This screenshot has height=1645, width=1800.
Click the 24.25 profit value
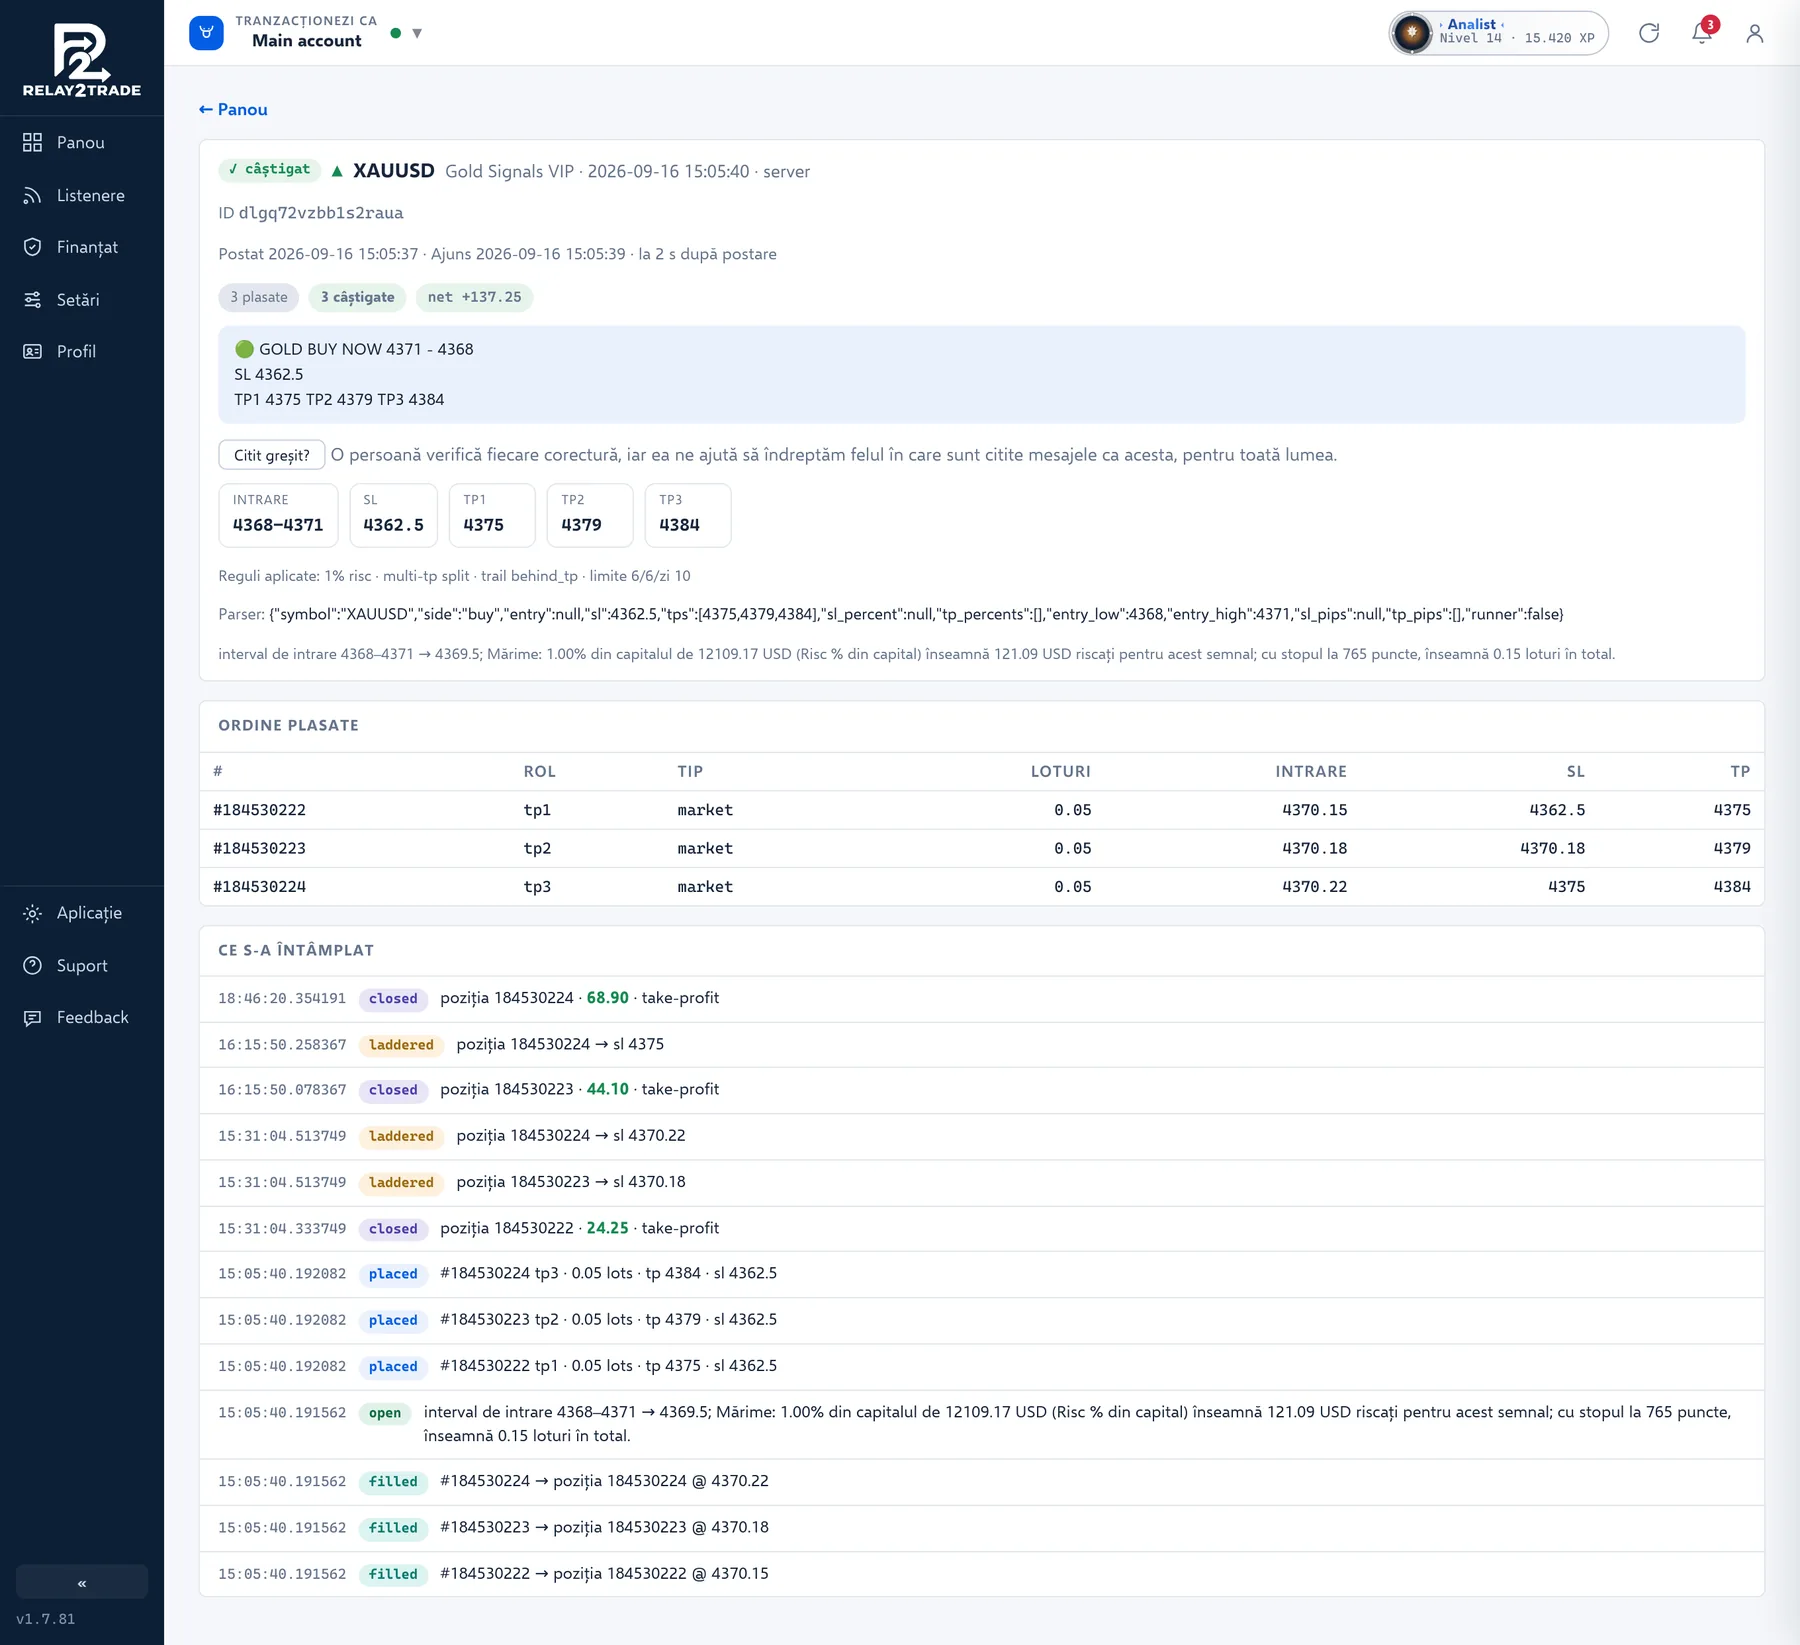click(x=607, y=1228)
